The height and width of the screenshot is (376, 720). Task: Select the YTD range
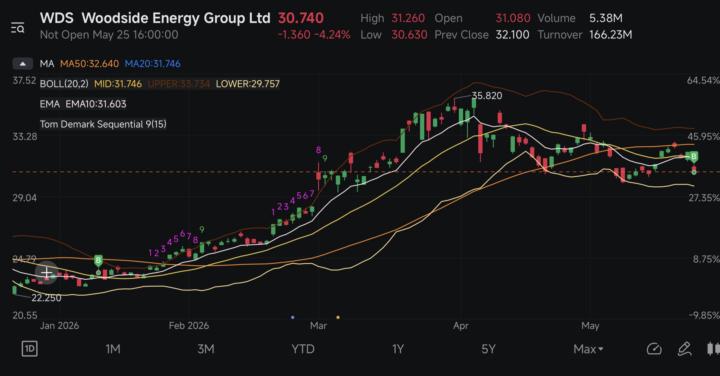pyautogui.click(x=303, y=349)
